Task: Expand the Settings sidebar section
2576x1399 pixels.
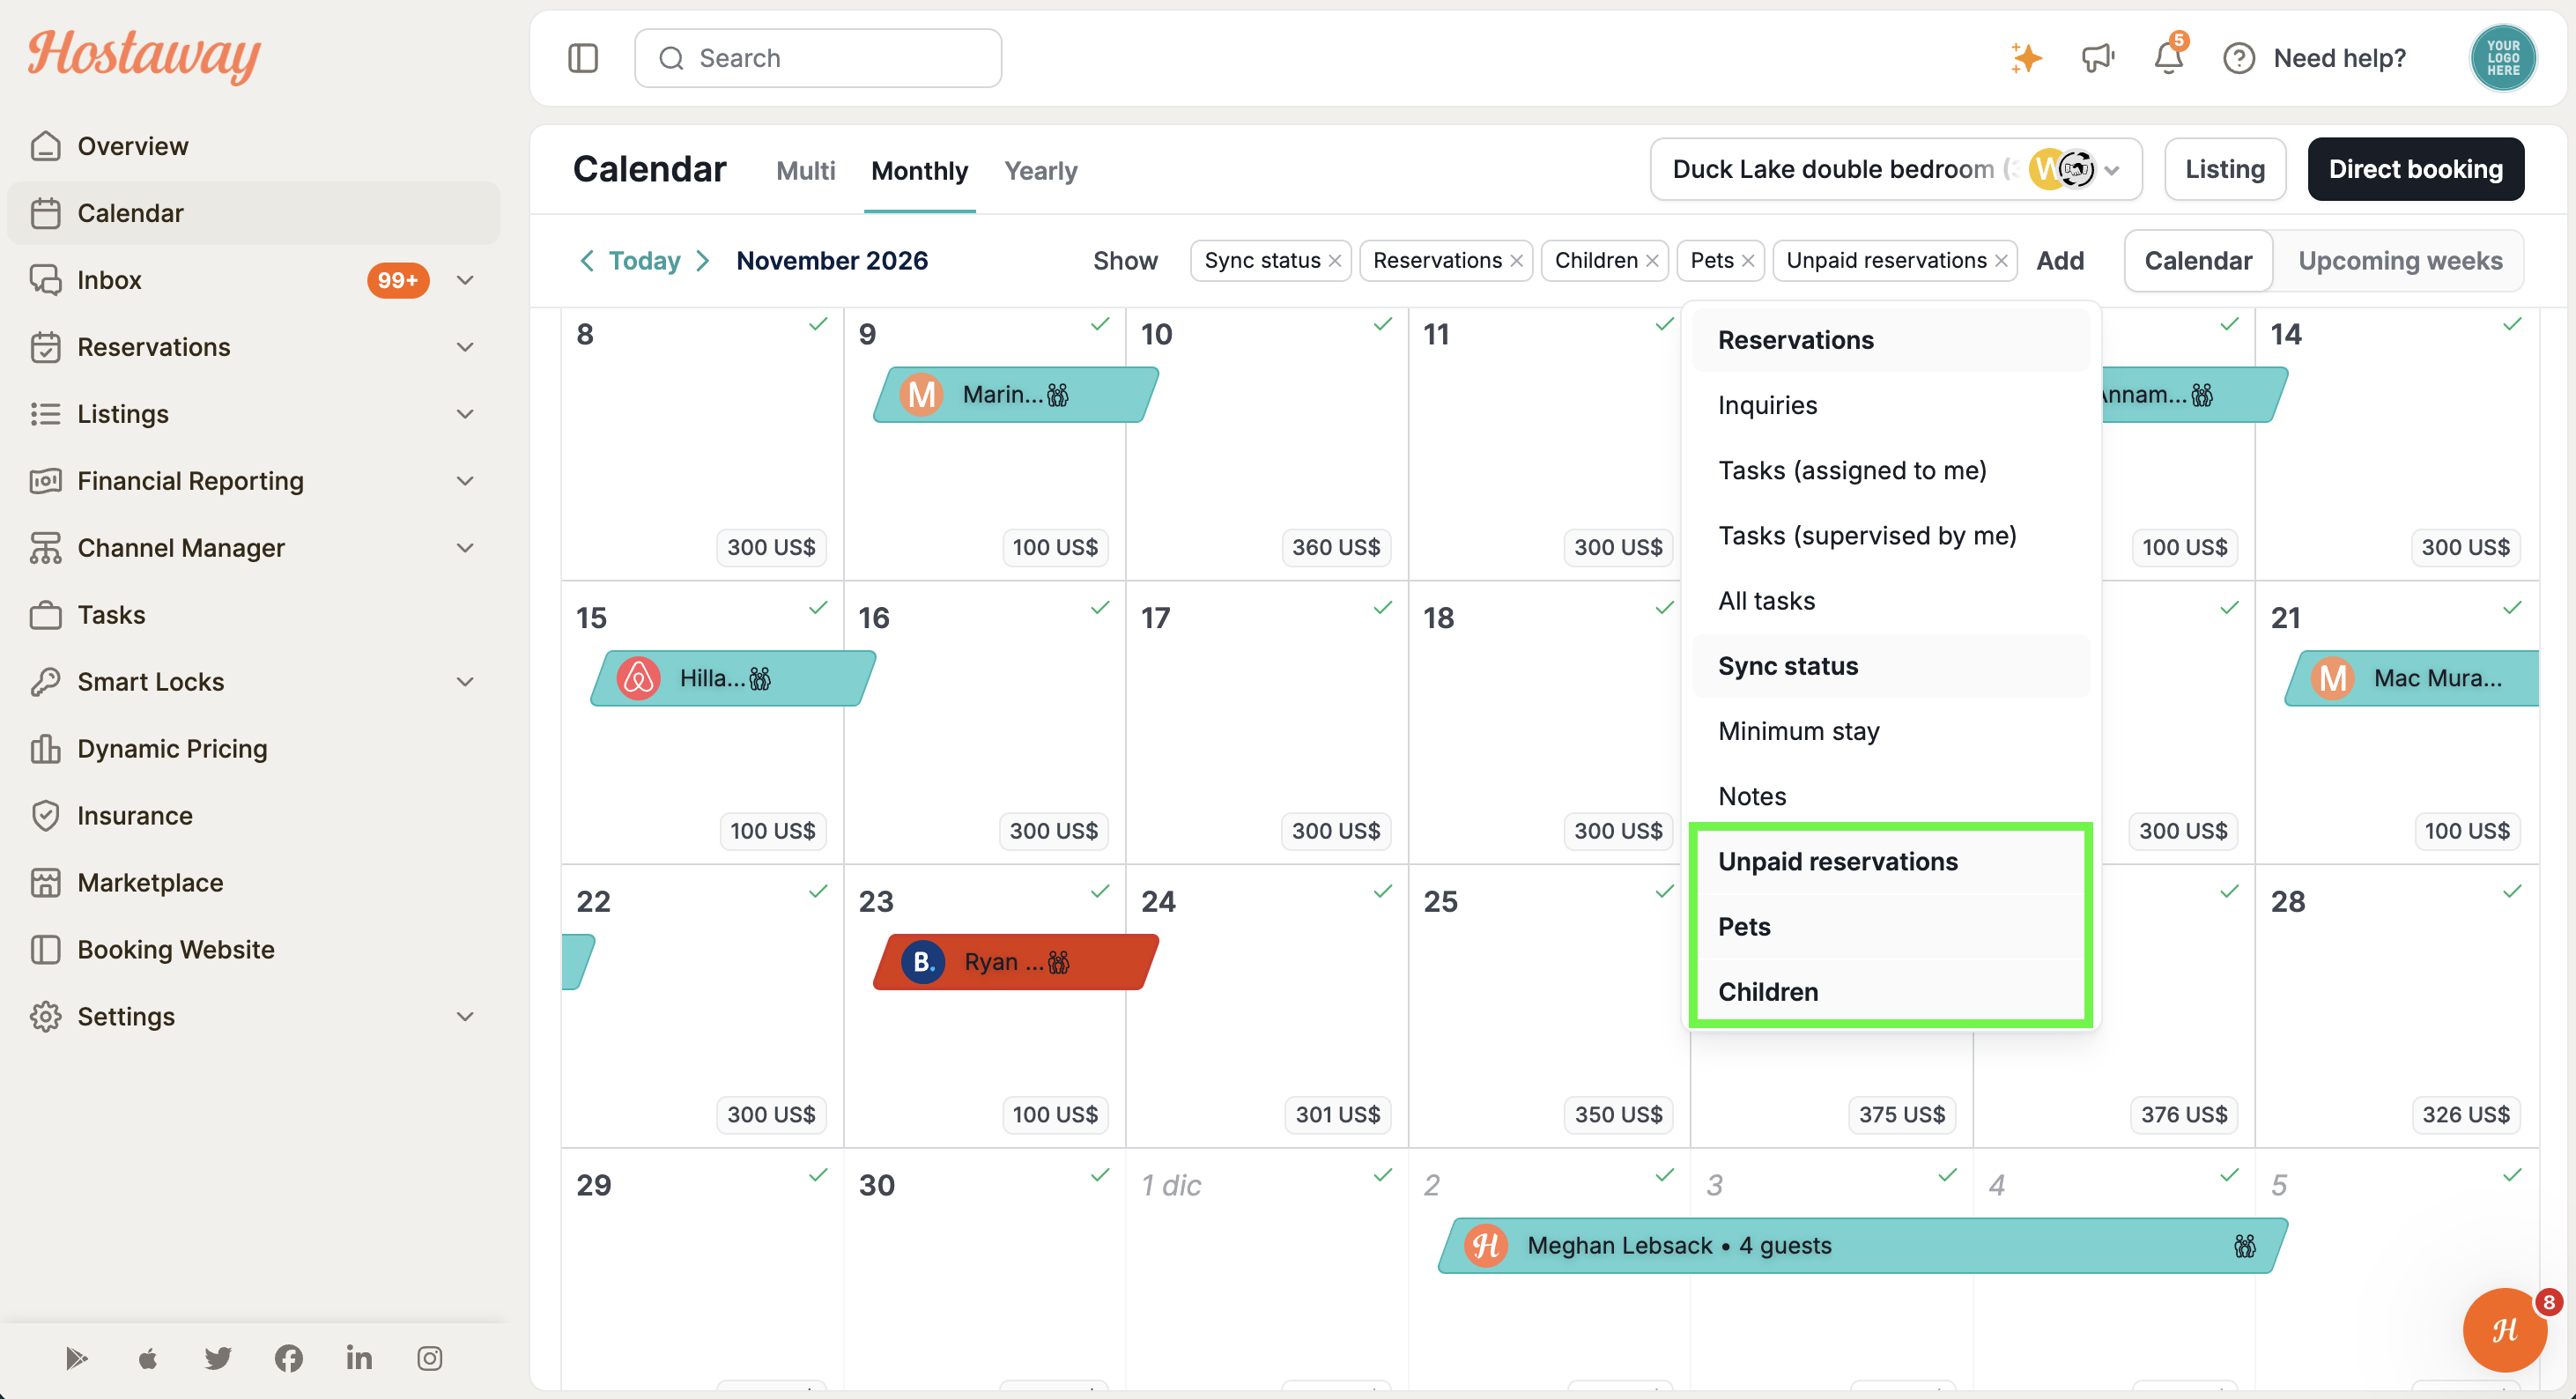Action: coord(465,1016)
